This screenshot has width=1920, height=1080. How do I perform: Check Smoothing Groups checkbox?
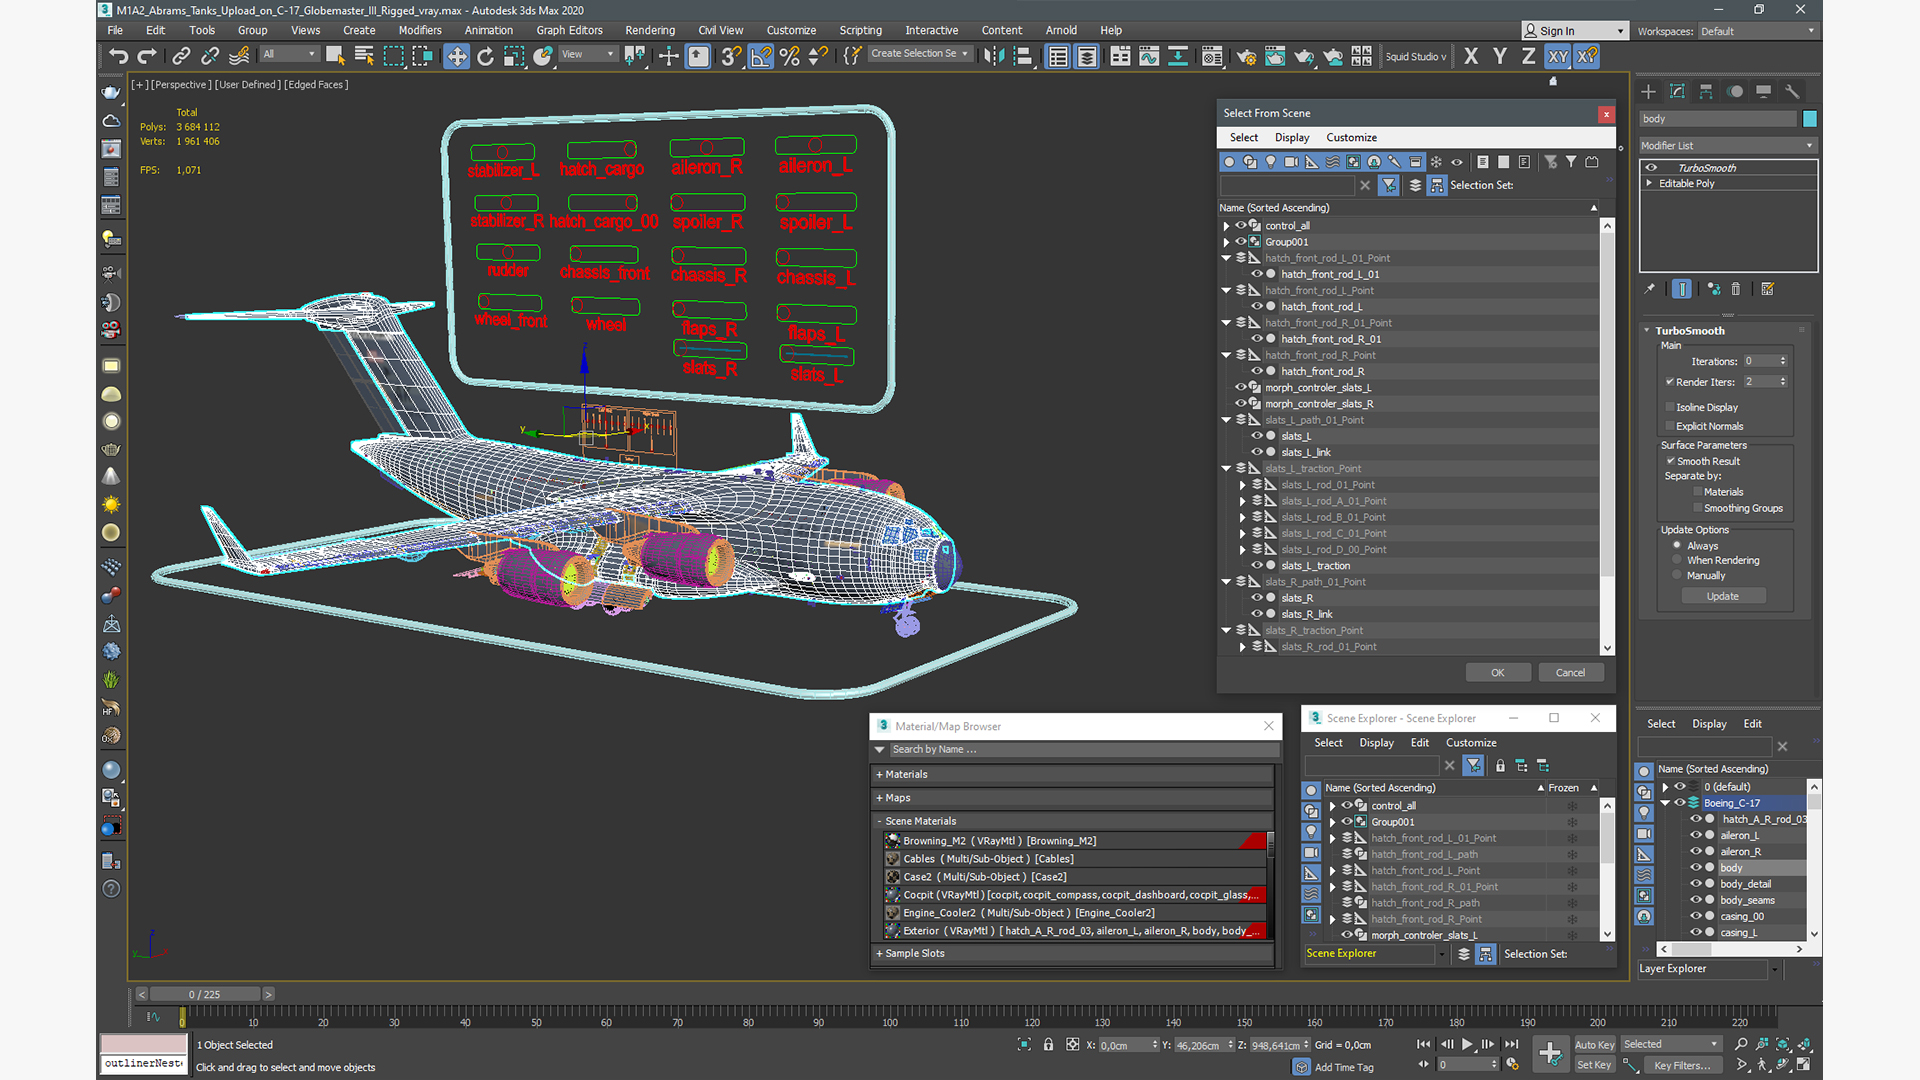coord(1698,508)
